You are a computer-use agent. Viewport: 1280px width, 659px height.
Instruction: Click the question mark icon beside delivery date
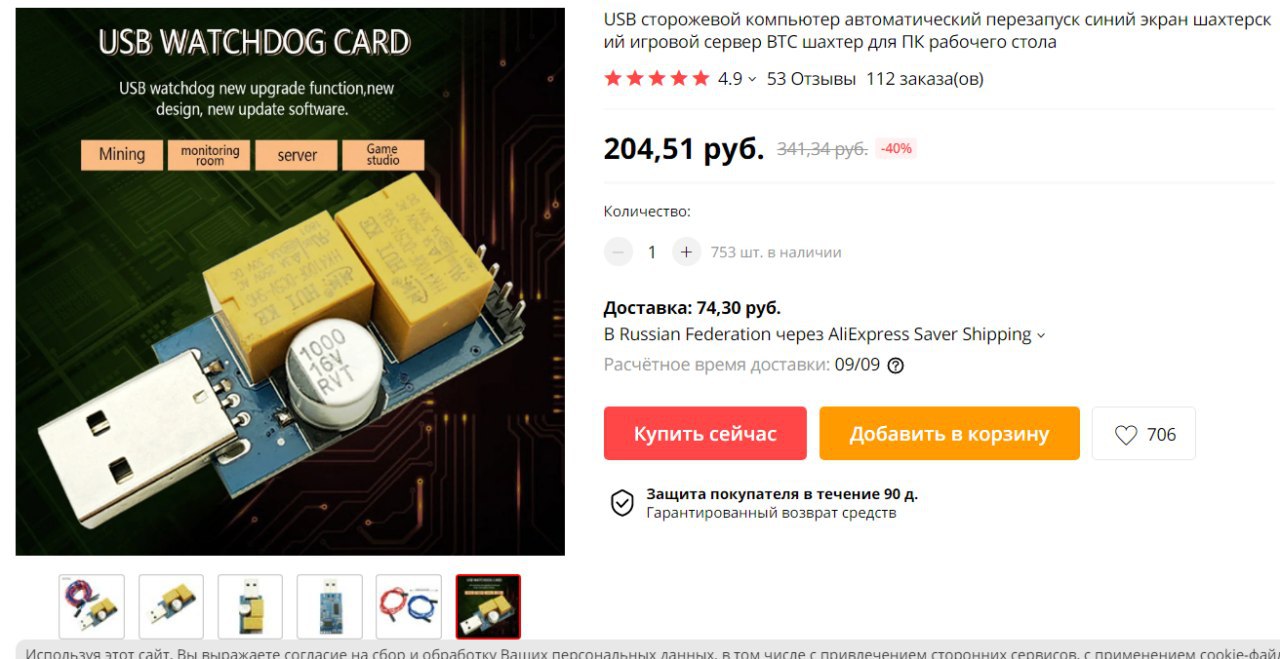(x=896, y=365)
